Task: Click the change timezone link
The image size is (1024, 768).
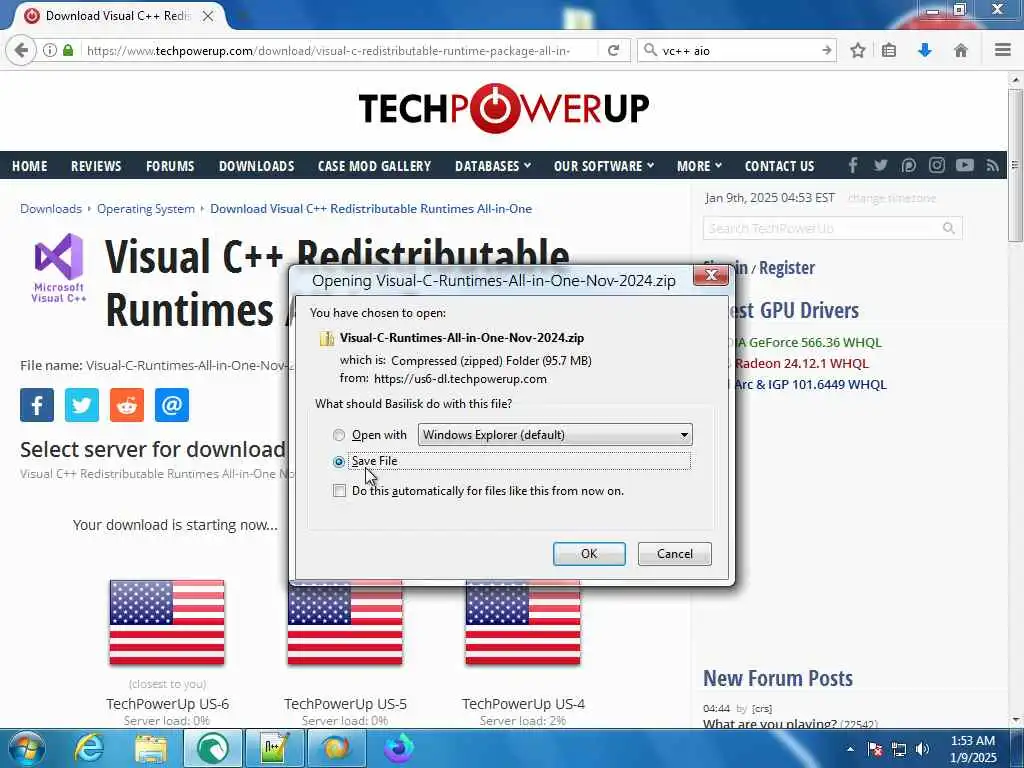Action: (x=891, y=198)
